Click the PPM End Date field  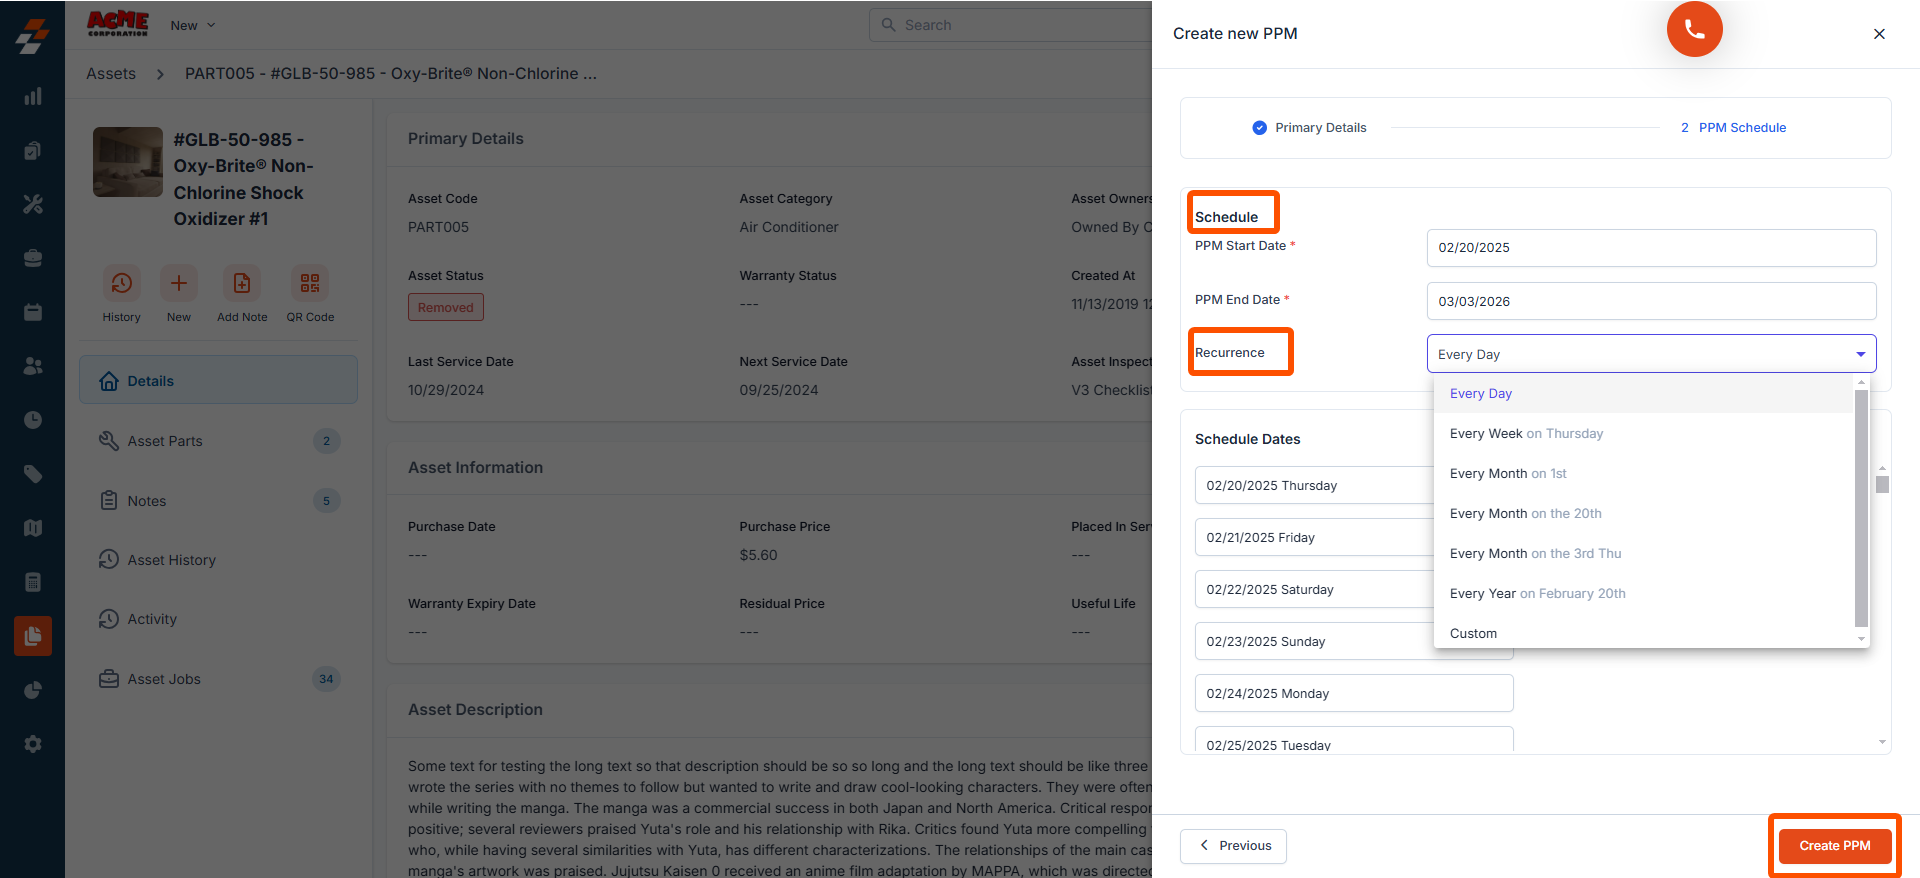coord(1651,301)
